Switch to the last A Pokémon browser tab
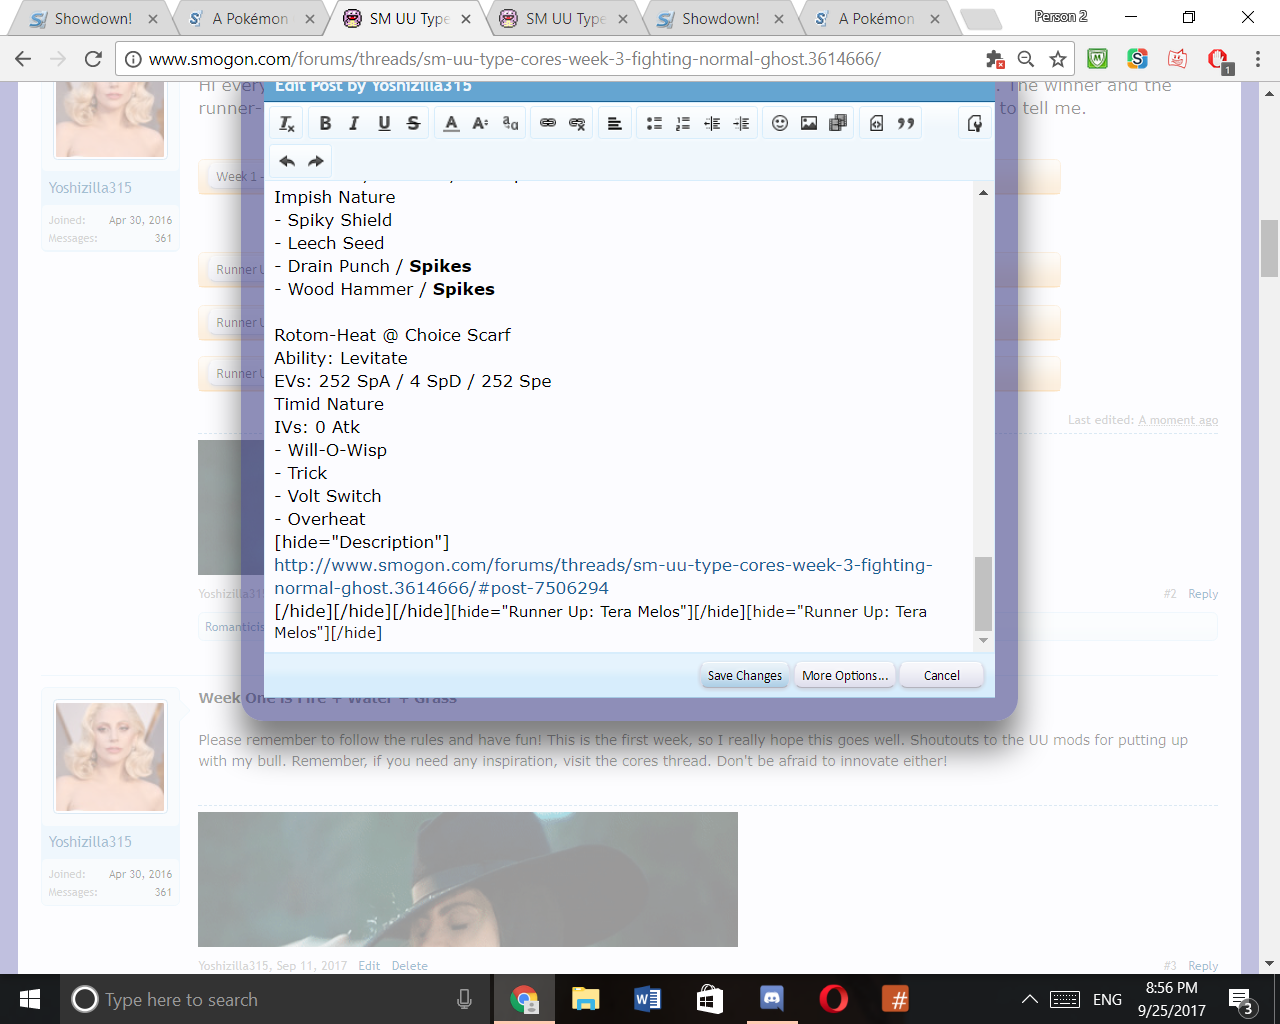This screenshot has height=1024, width=1280. [876, 18]
